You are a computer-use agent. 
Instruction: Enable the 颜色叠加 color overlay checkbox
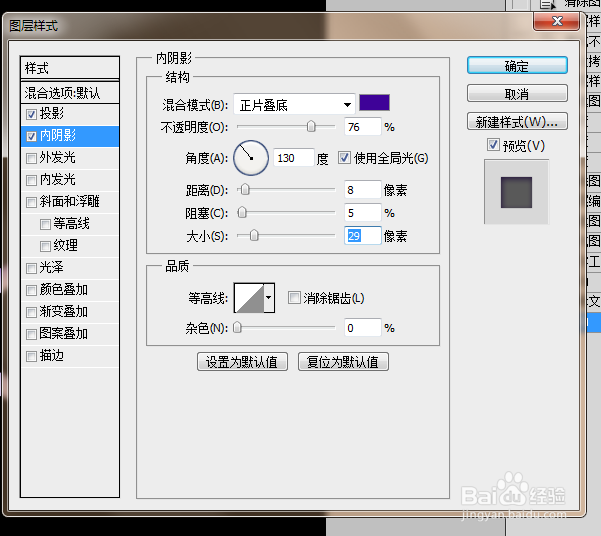pyautogui.click(x=31, y=290)
